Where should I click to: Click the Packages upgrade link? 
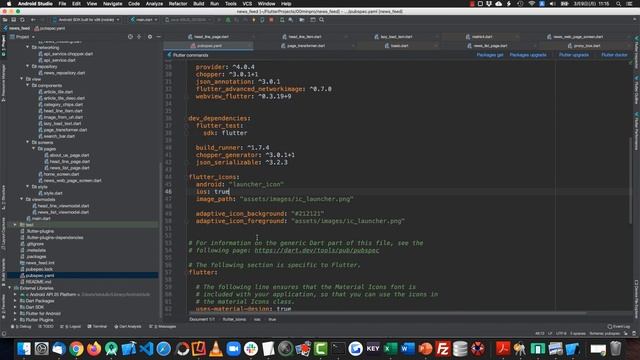pos(528,55)
